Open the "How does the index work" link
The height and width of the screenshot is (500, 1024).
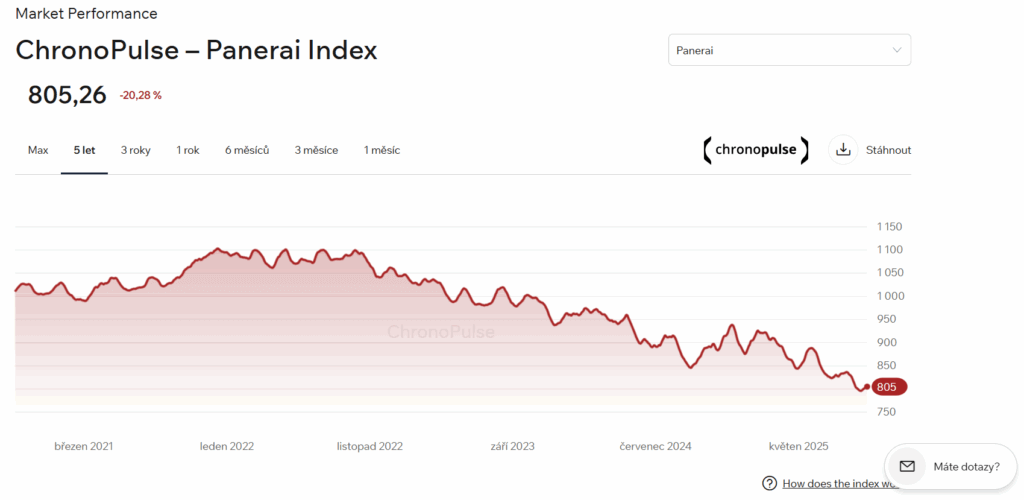[x=840, y=483]
